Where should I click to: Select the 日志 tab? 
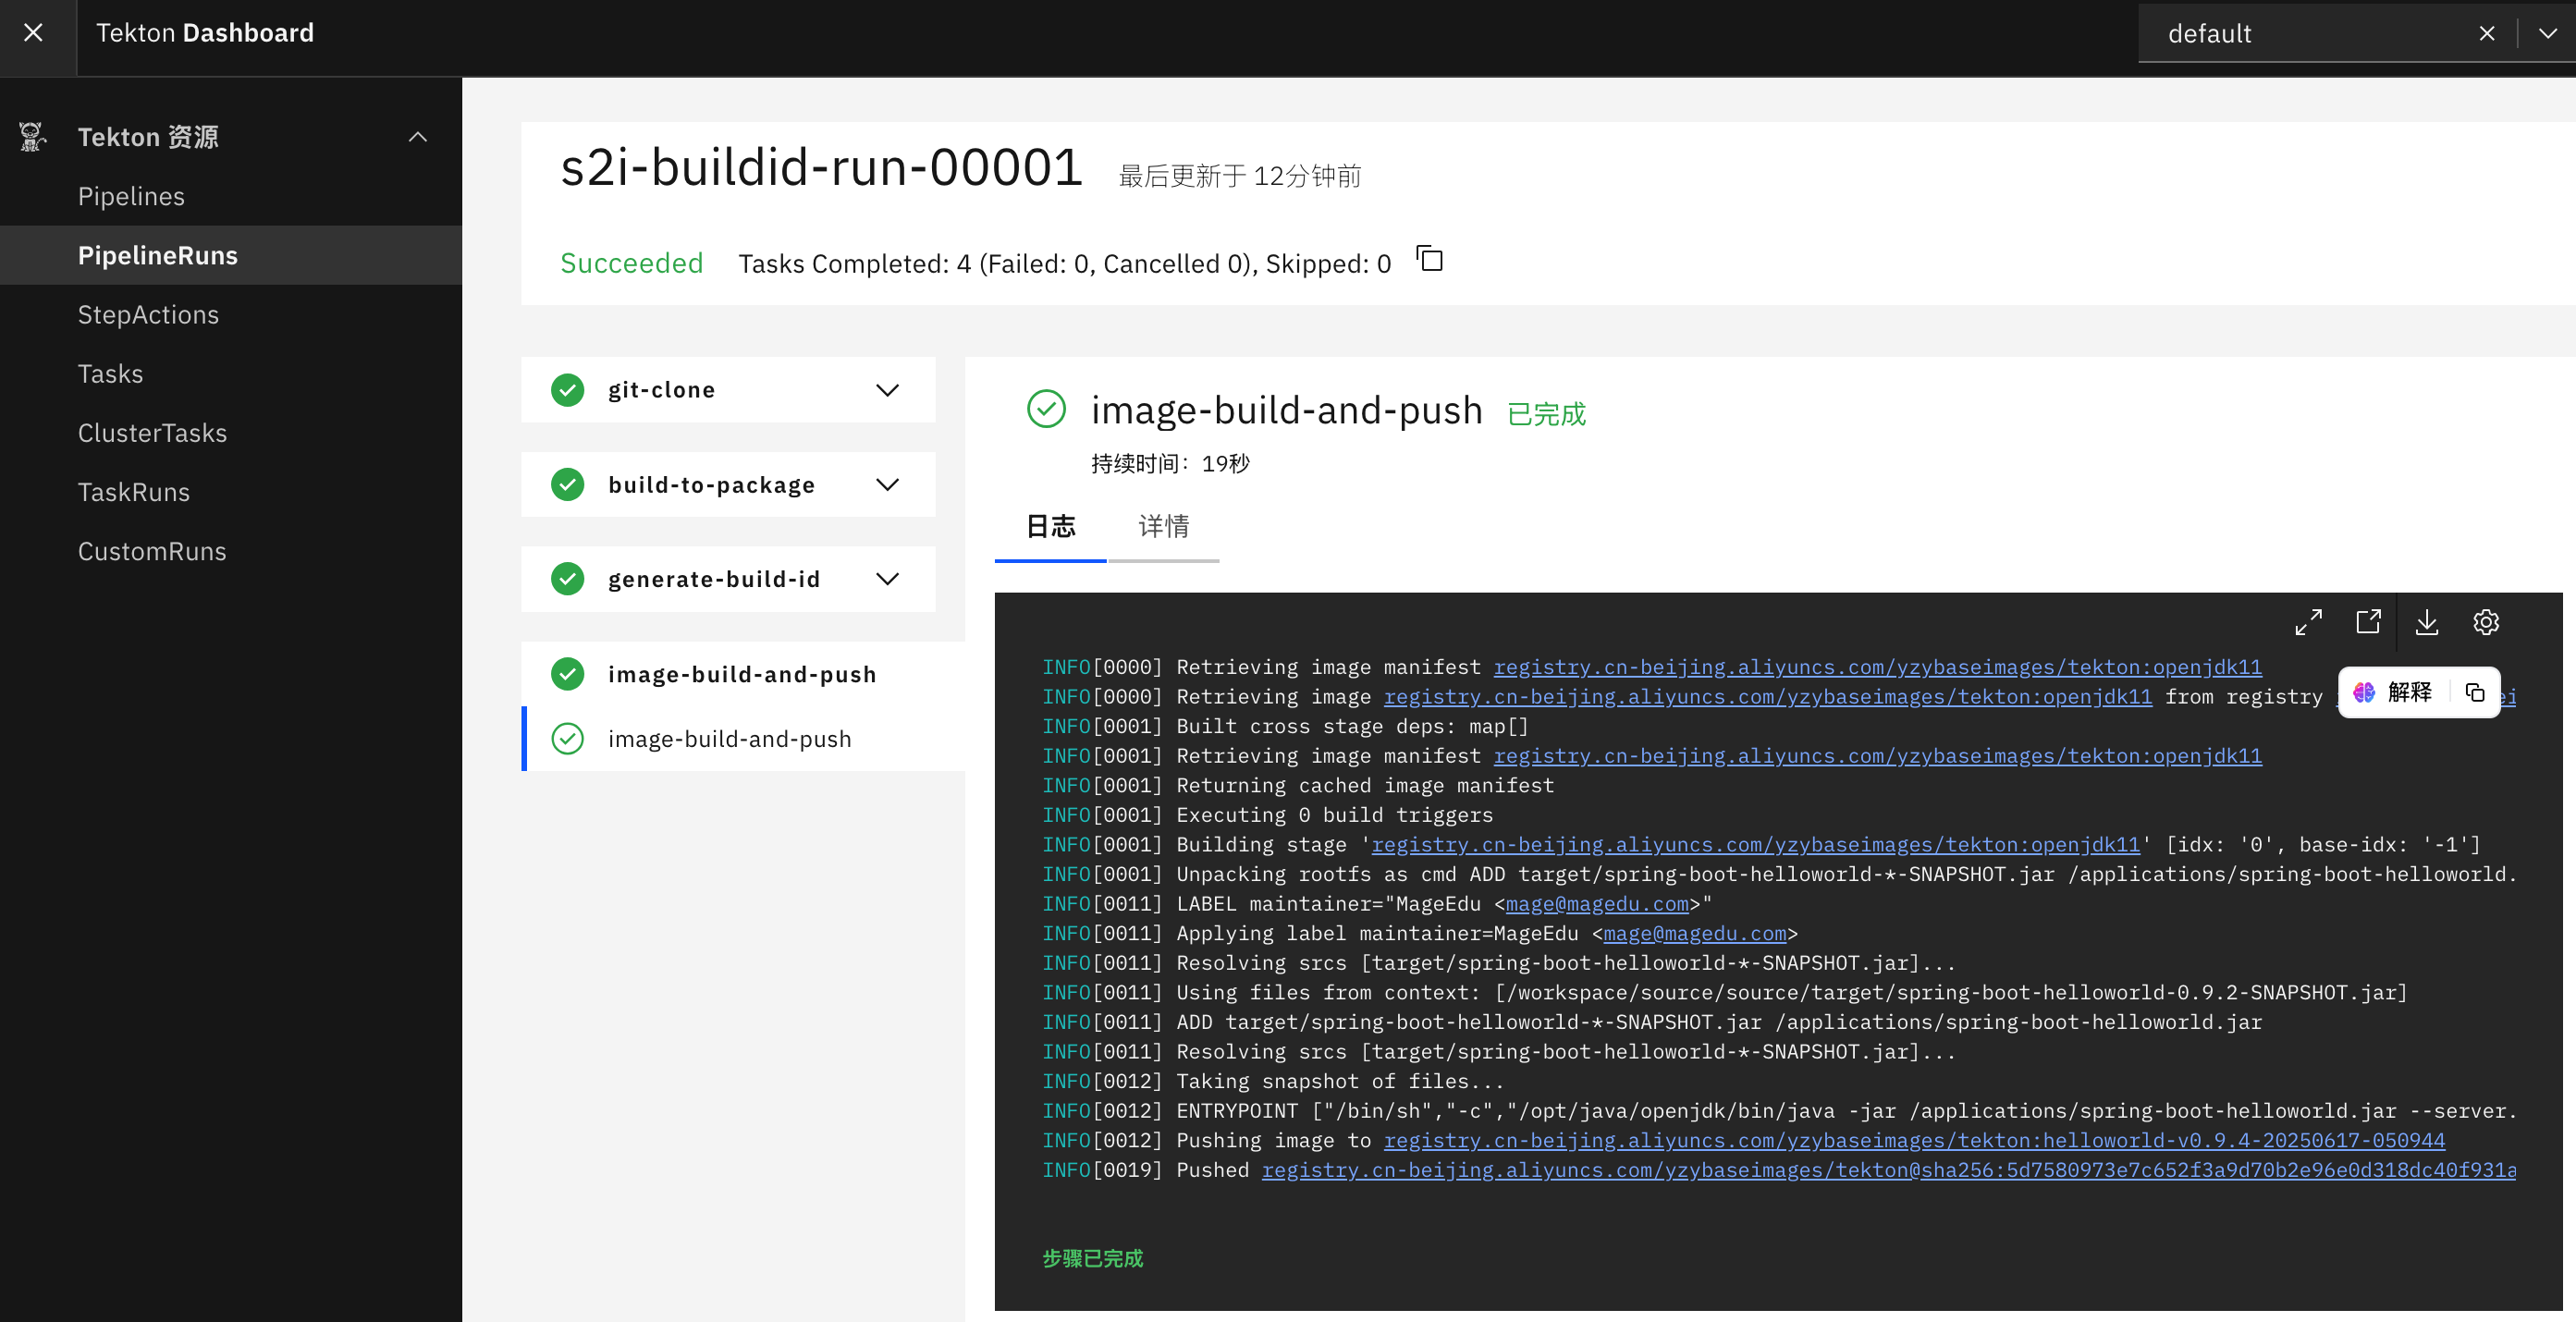point(1050,526)
